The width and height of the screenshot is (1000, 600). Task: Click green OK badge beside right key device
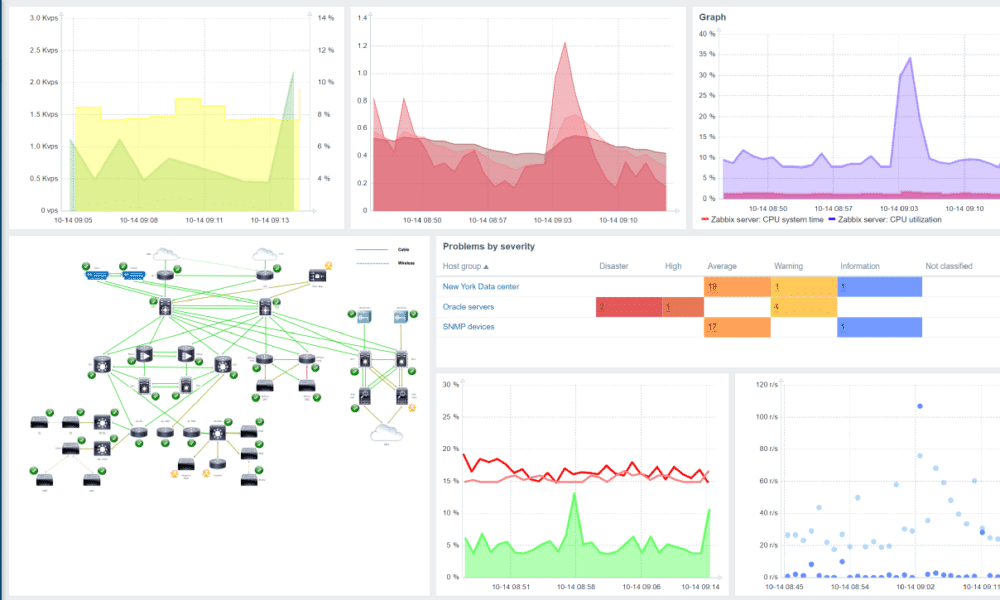413,314
